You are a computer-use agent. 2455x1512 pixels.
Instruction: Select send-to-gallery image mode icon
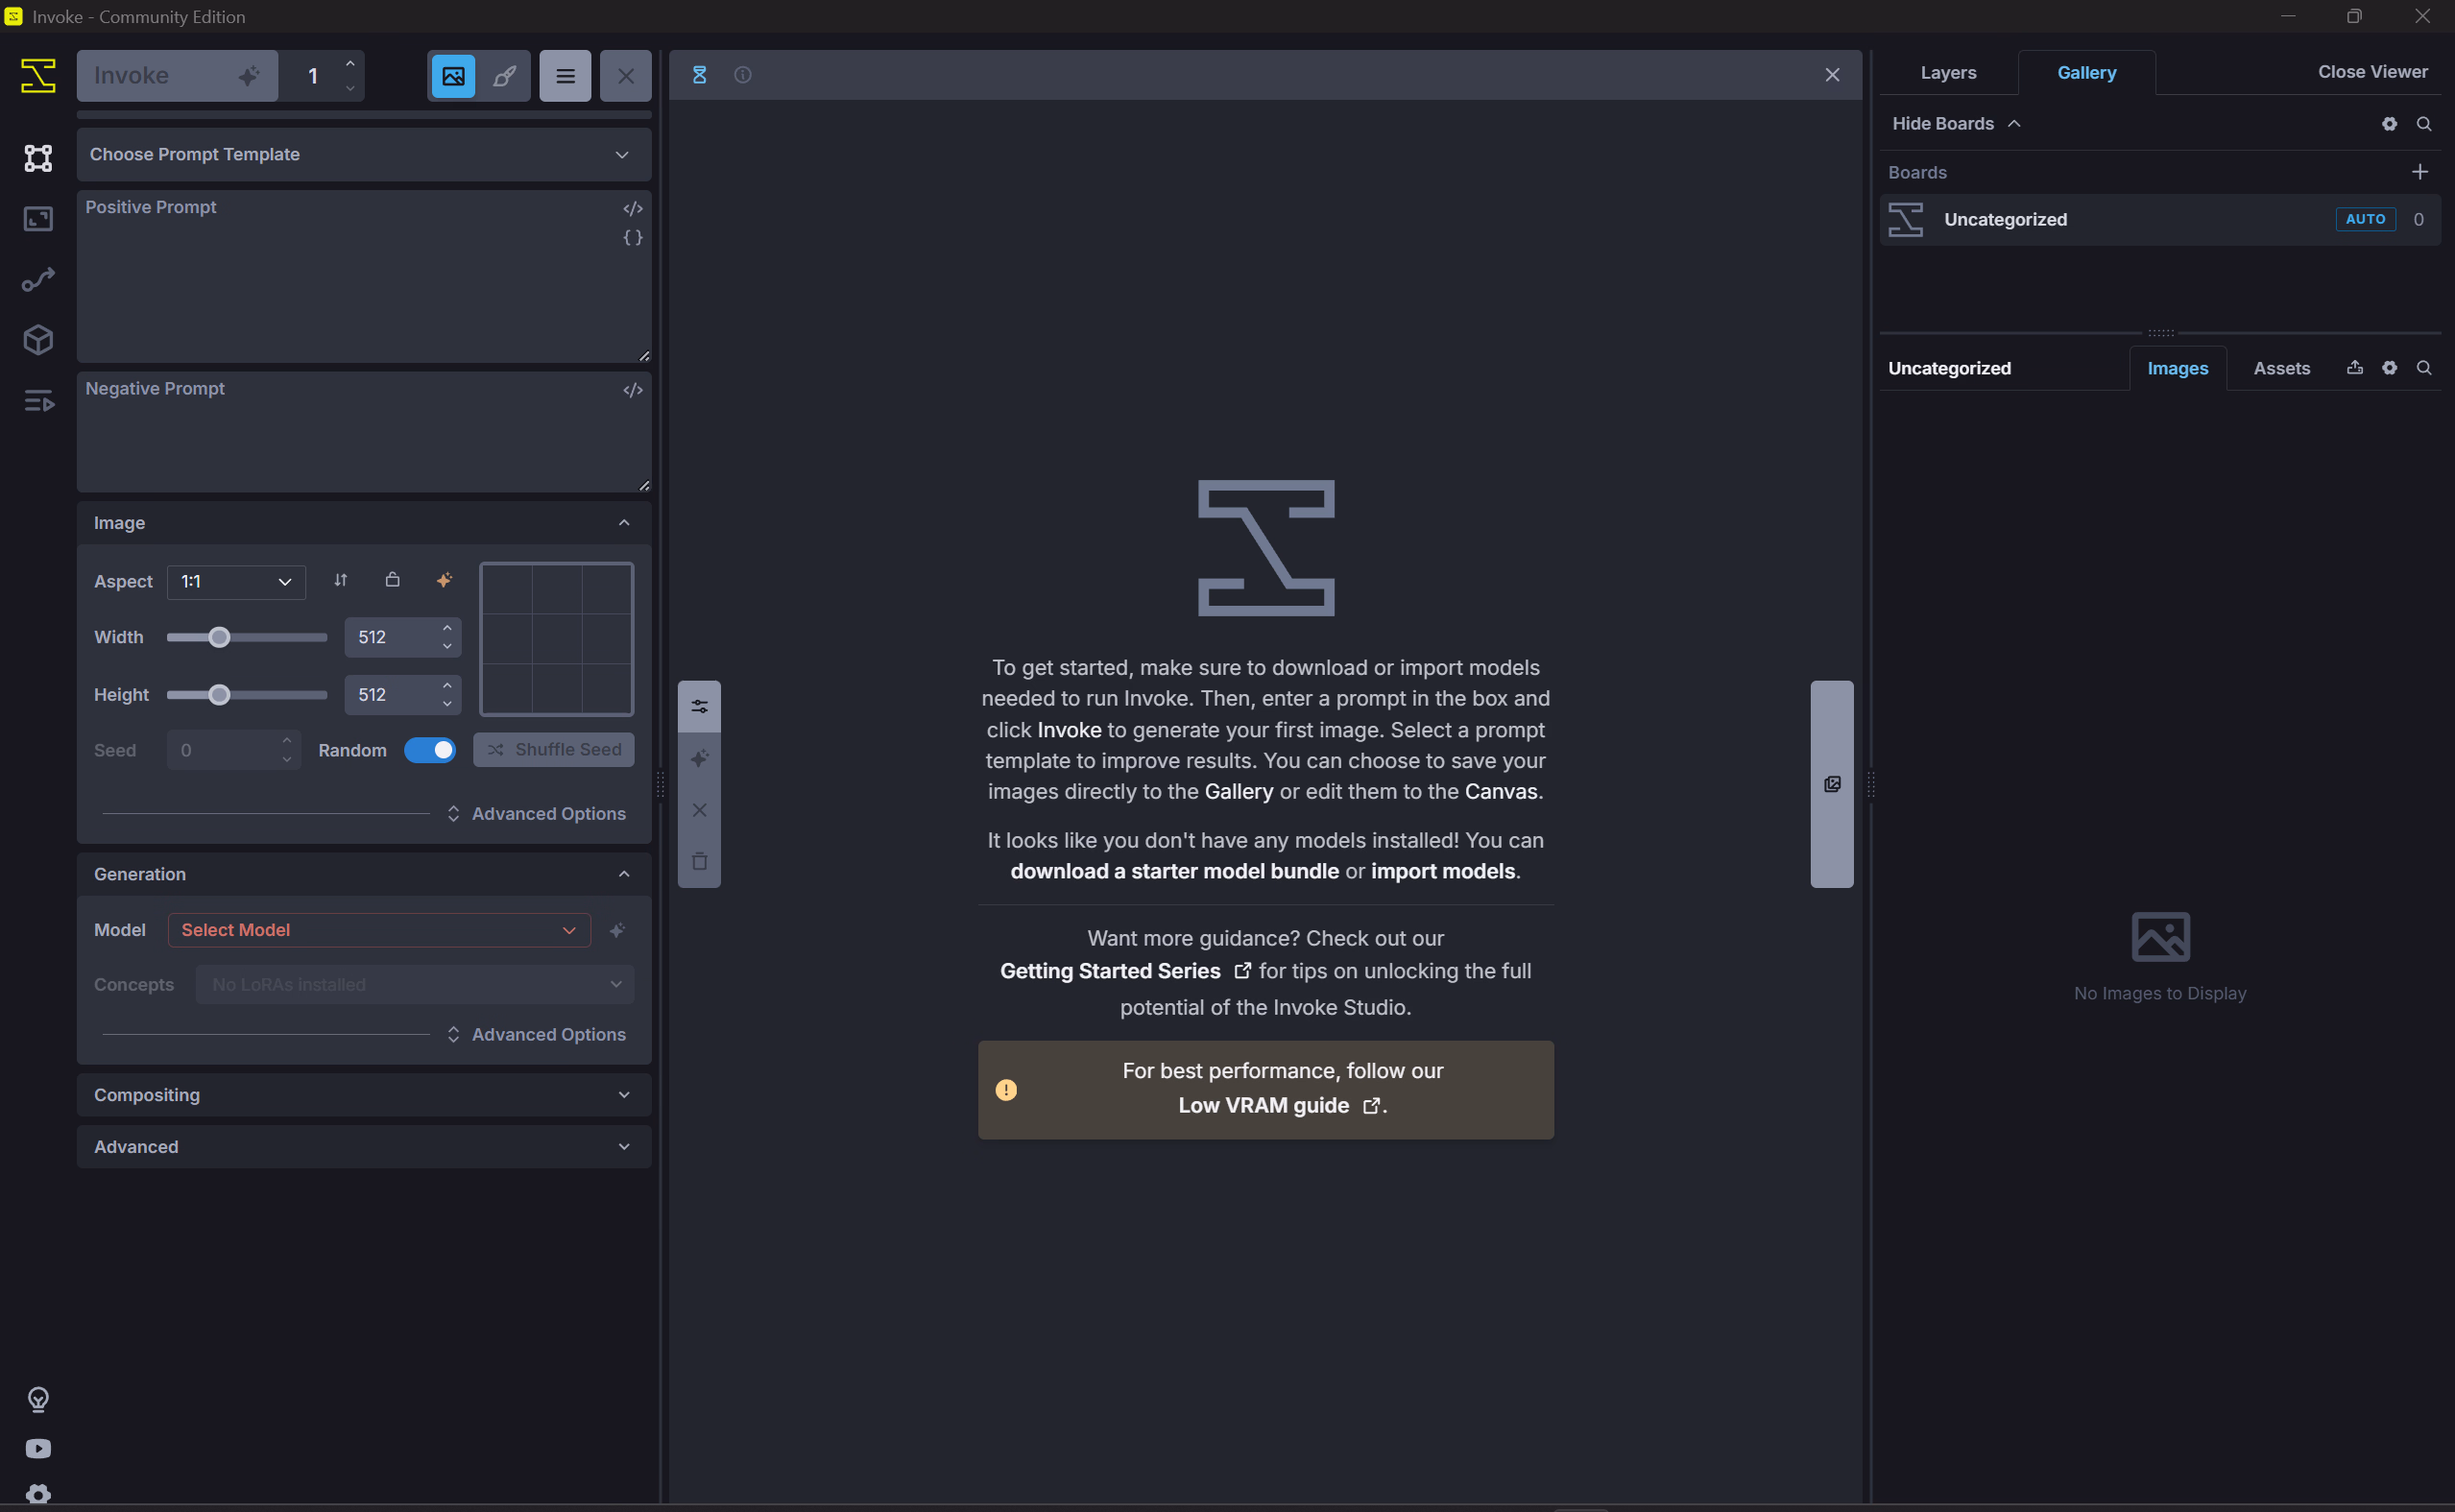[453, 76]
